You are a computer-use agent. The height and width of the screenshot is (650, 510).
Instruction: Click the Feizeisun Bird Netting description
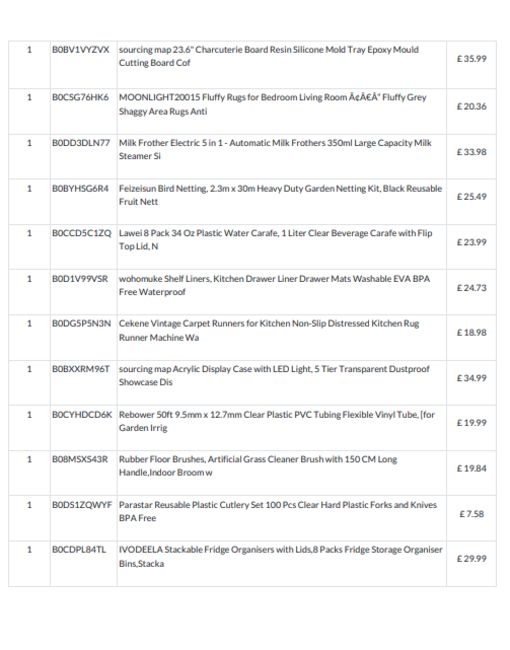(280, 195)
